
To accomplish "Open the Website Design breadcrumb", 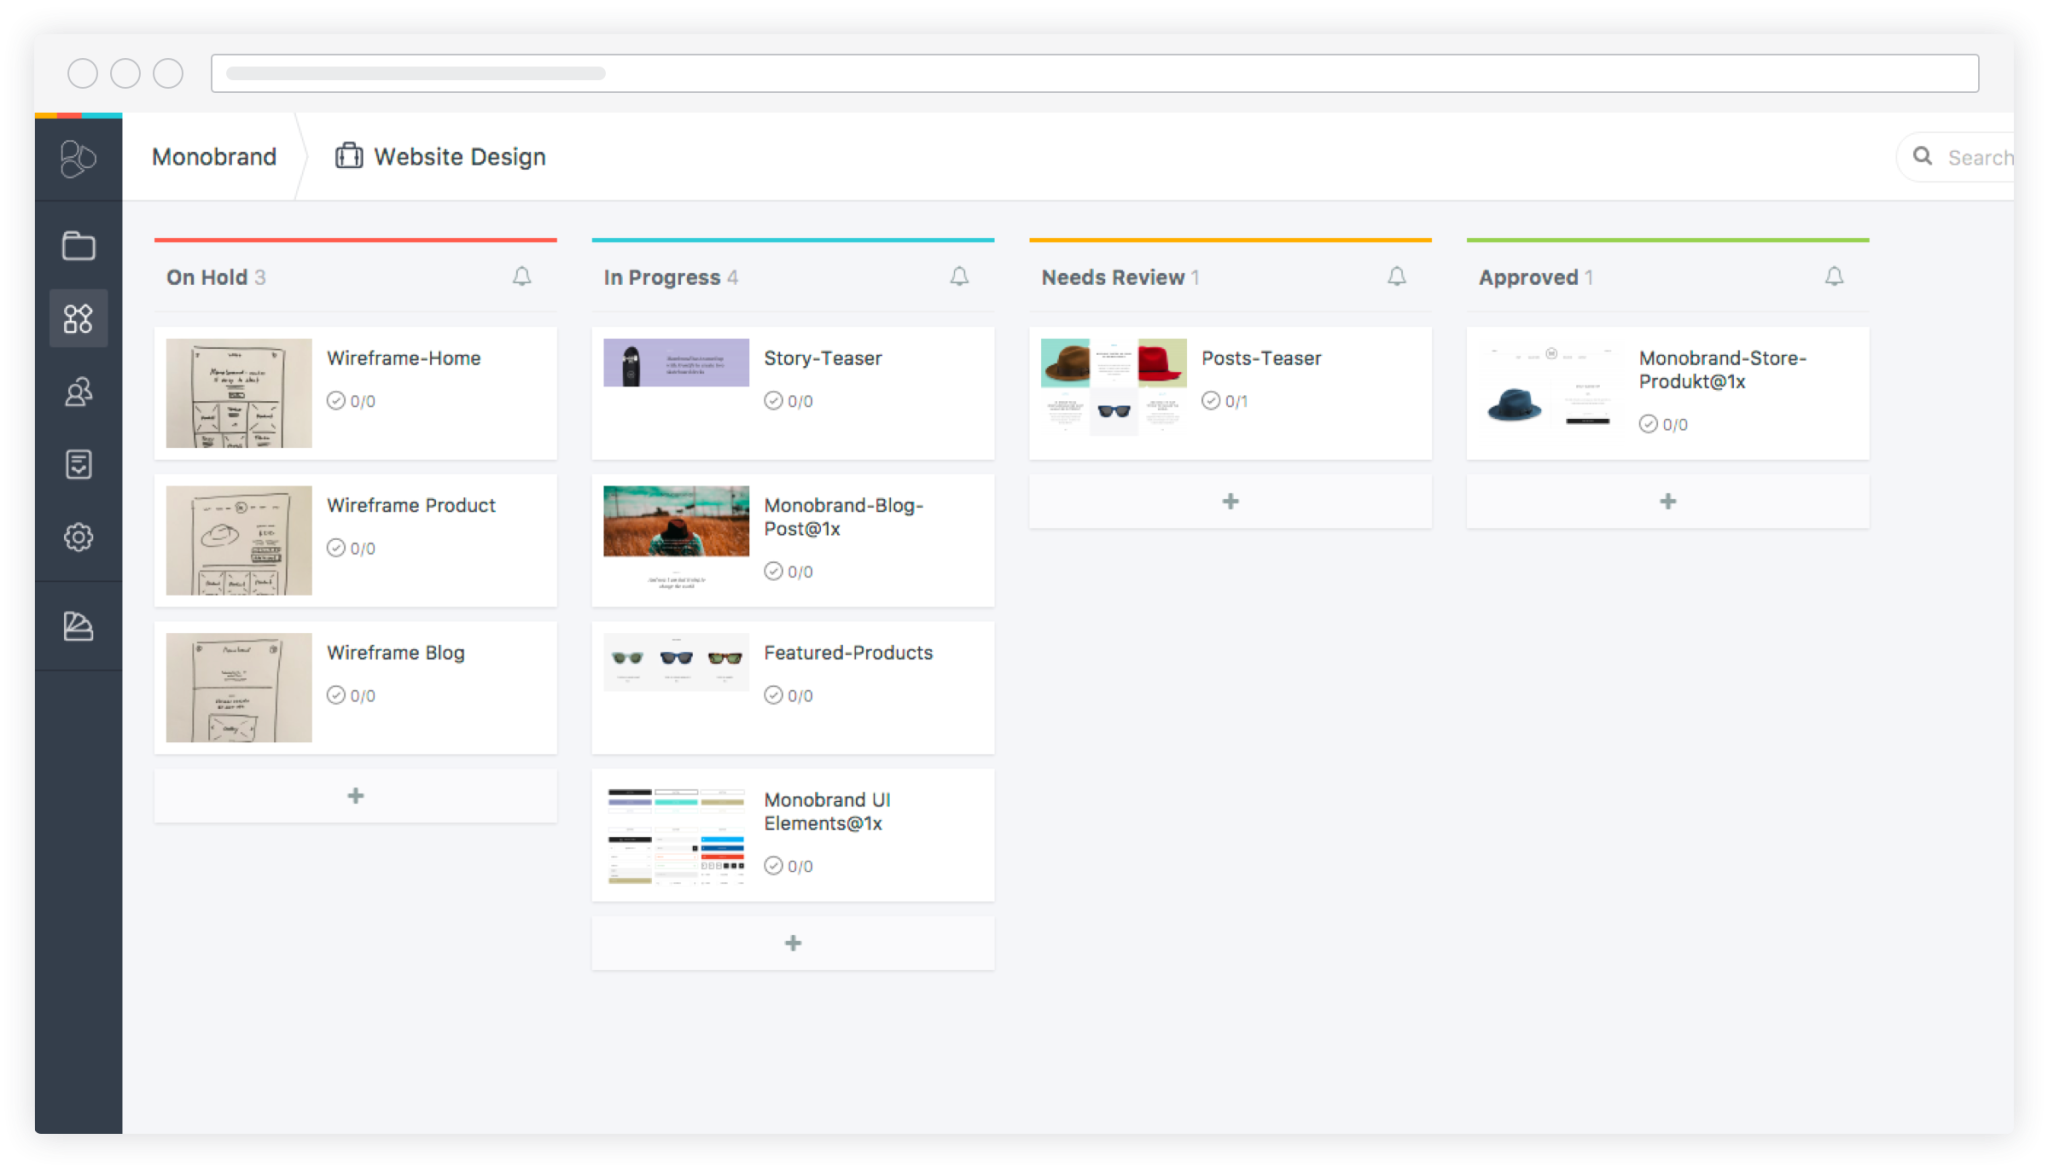I will pyautogui.click(x=459, y=156).
